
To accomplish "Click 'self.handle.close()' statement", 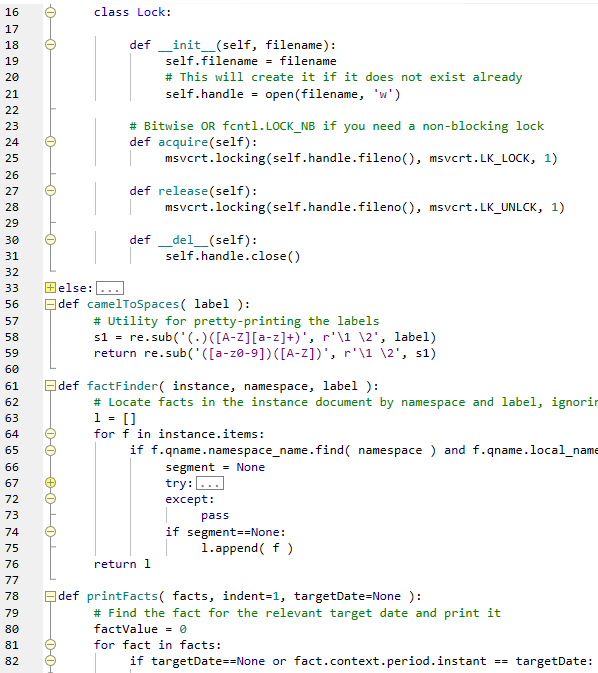I will pyautogui.click(x=233, y=256).
